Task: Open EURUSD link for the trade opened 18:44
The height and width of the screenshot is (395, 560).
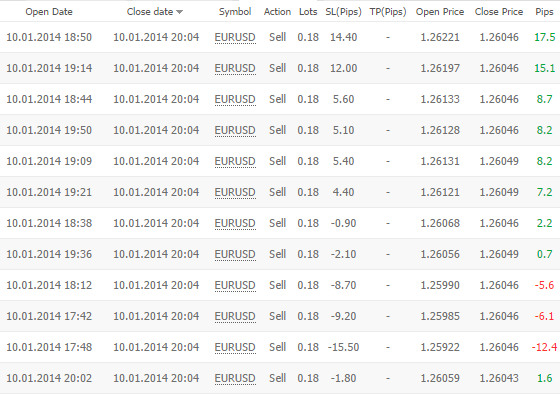Action: (235, 100)
